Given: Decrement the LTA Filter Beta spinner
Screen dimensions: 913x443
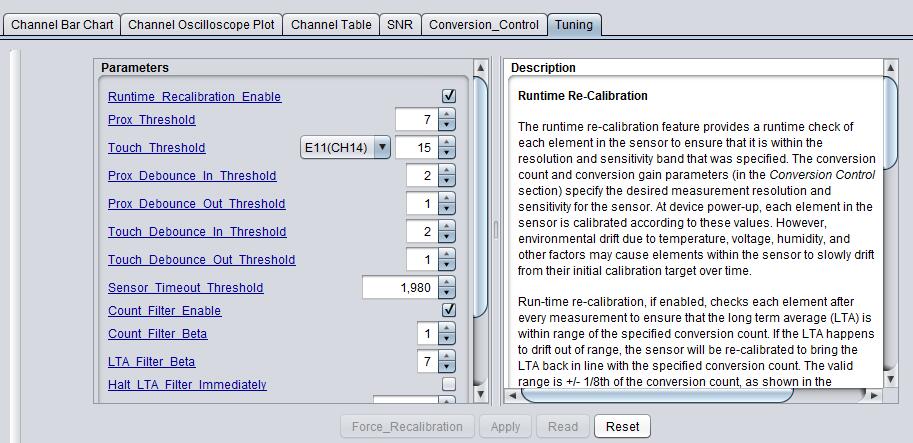Looking at the screenshot, I should (x=446, y=367).
